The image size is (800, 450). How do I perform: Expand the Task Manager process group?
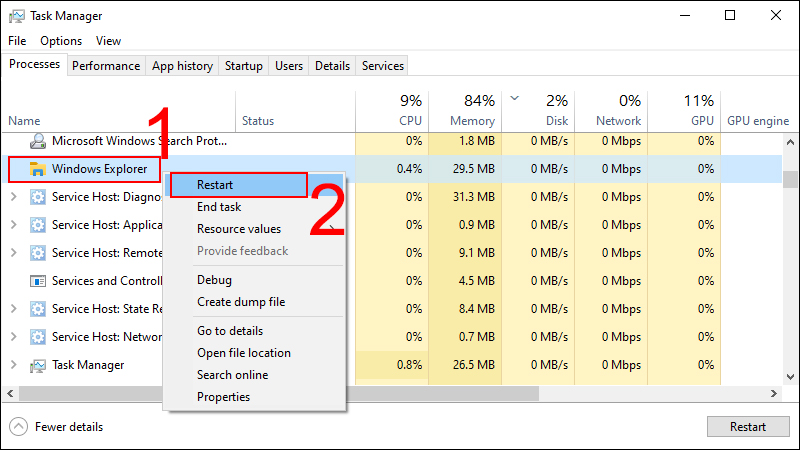[14, 365]
